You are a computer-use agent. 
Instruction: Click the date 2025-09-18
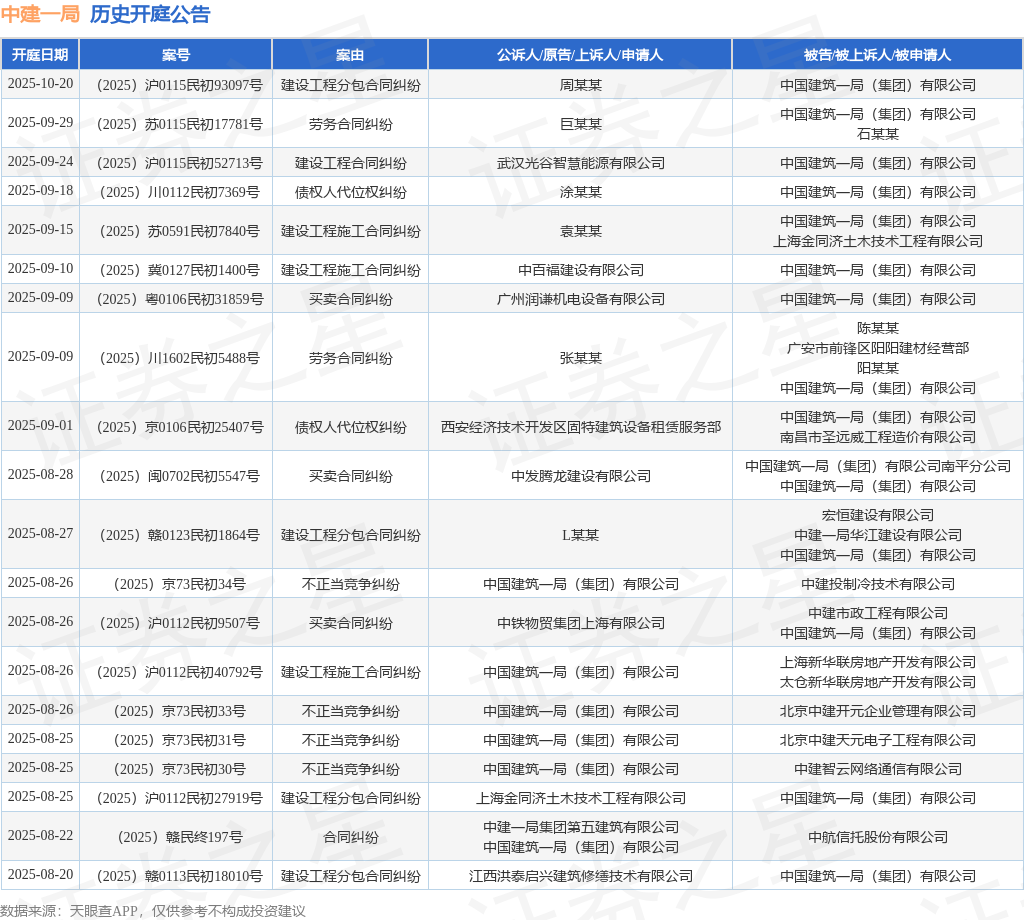(40, 191)
